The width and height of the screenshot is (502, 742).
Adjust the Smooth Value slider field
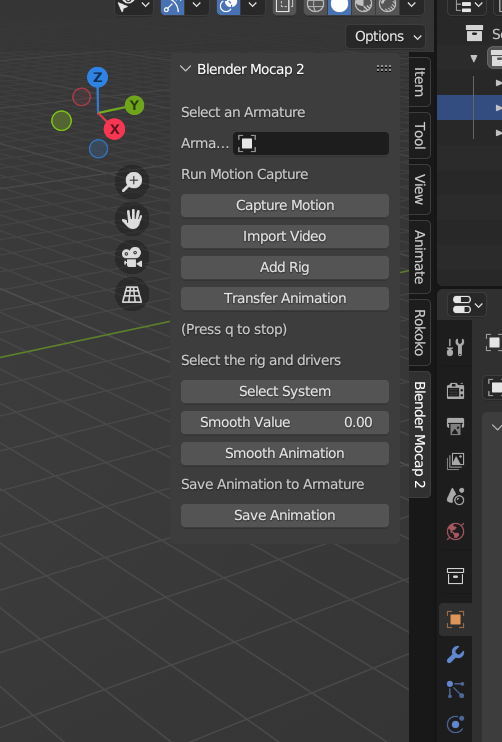(x=285, y=422)
